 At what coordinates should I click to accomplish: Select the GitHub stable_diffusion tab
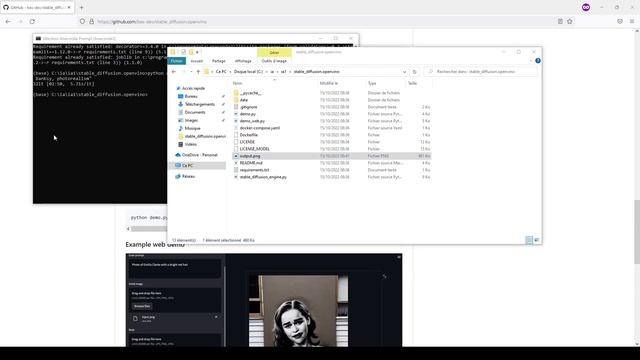(37, 7)
